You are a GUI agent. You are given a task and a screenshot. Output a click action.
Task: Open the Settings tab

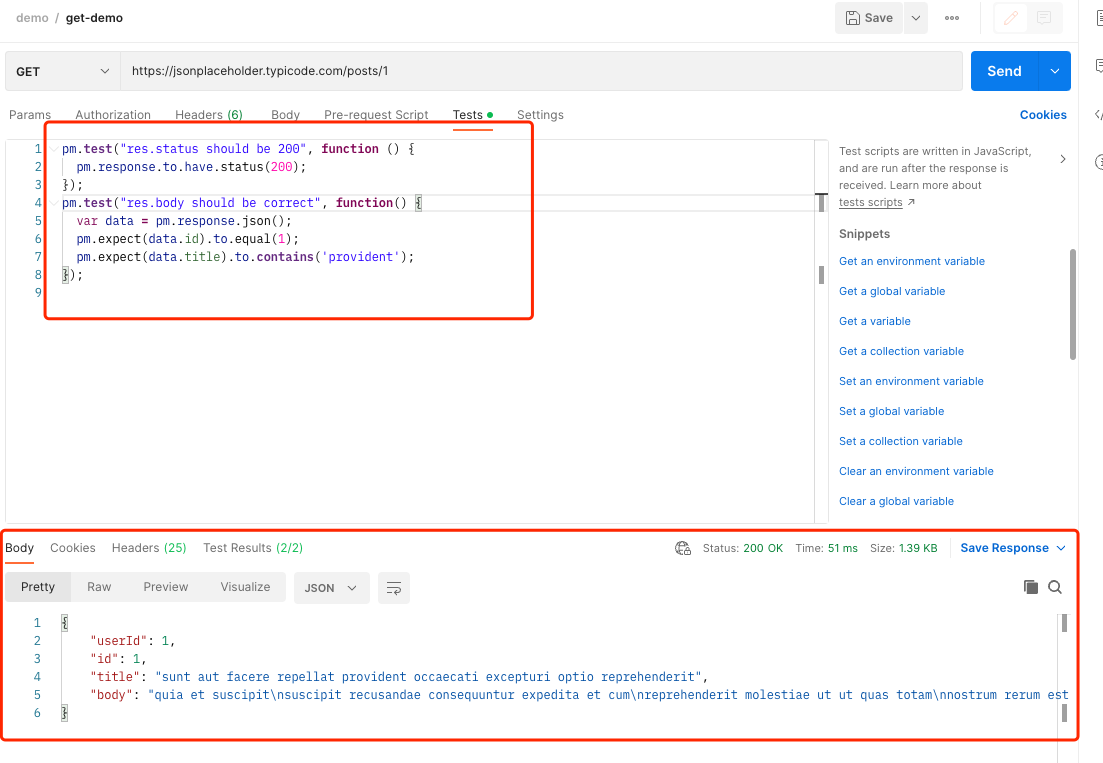point(540,115)
